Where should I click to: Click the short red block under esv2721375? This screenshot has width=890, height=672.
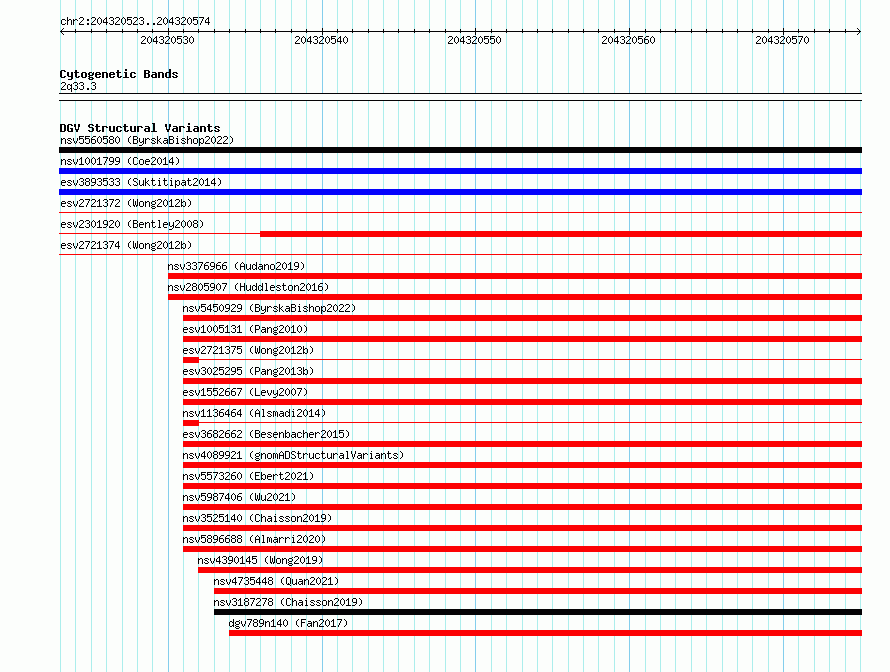(x=191, y=360)
